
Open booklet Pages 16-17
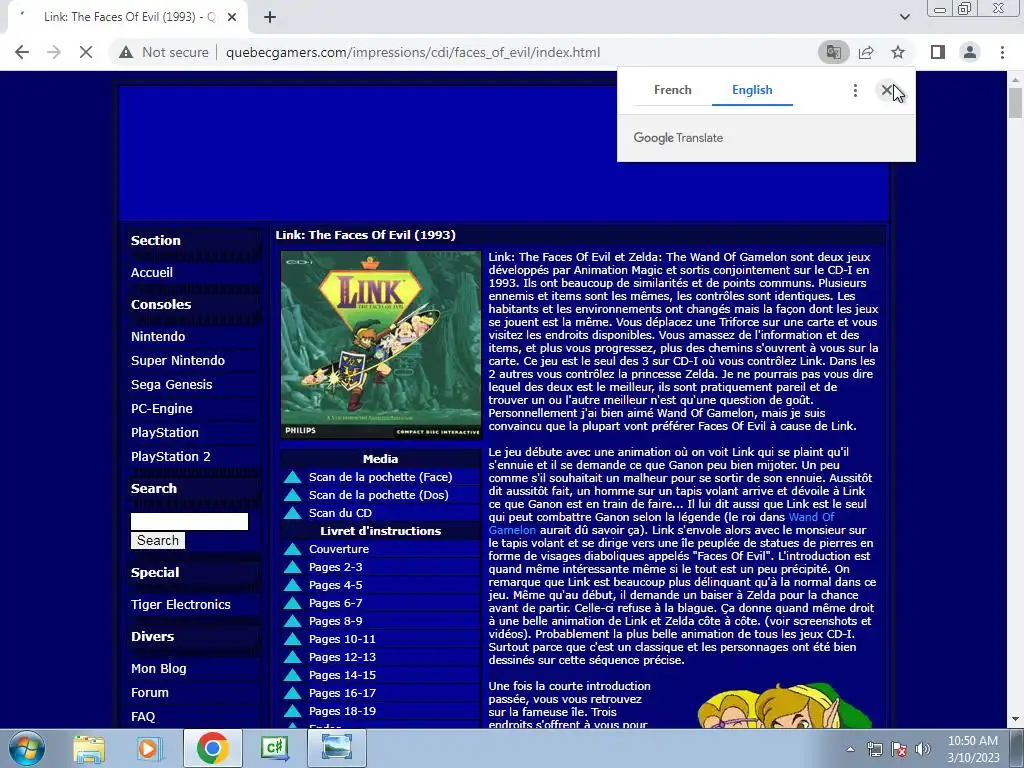(342, 693)
